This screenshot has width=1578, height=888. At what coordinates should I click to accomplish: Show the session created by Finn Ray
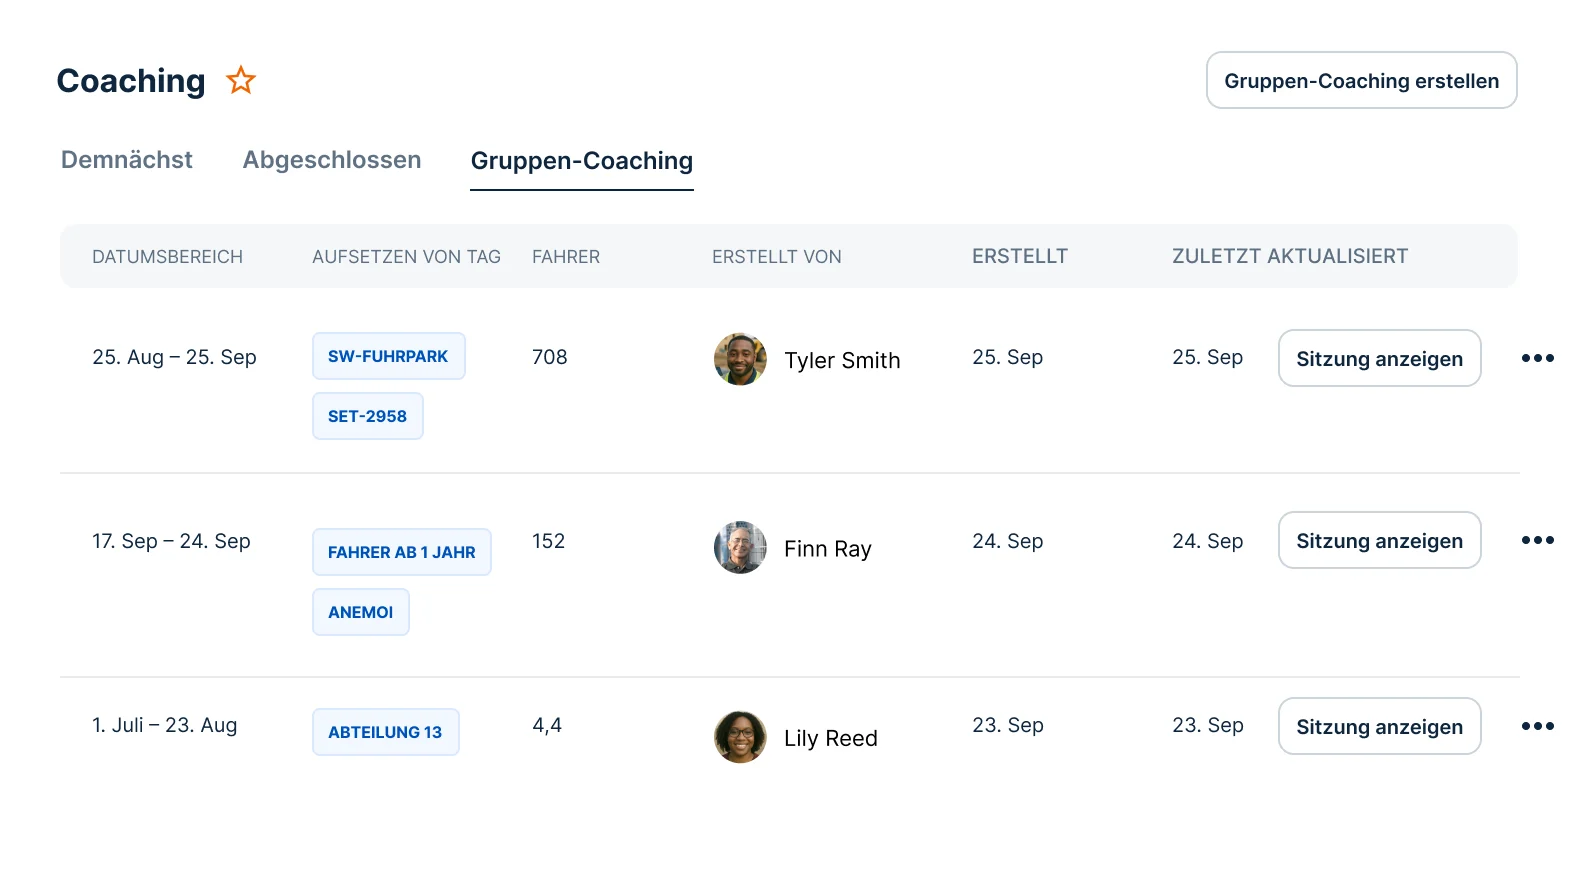(1379, 540)
